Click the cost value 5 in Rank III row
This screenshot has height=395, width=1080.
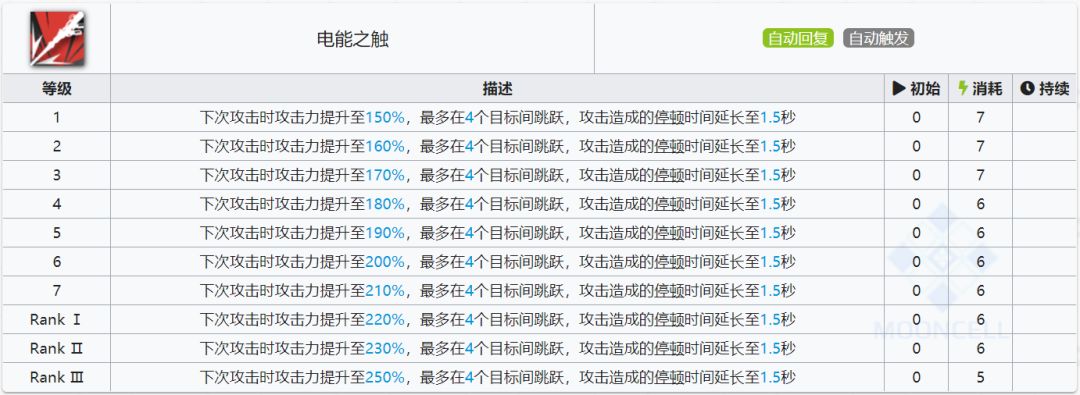point(980,377)
